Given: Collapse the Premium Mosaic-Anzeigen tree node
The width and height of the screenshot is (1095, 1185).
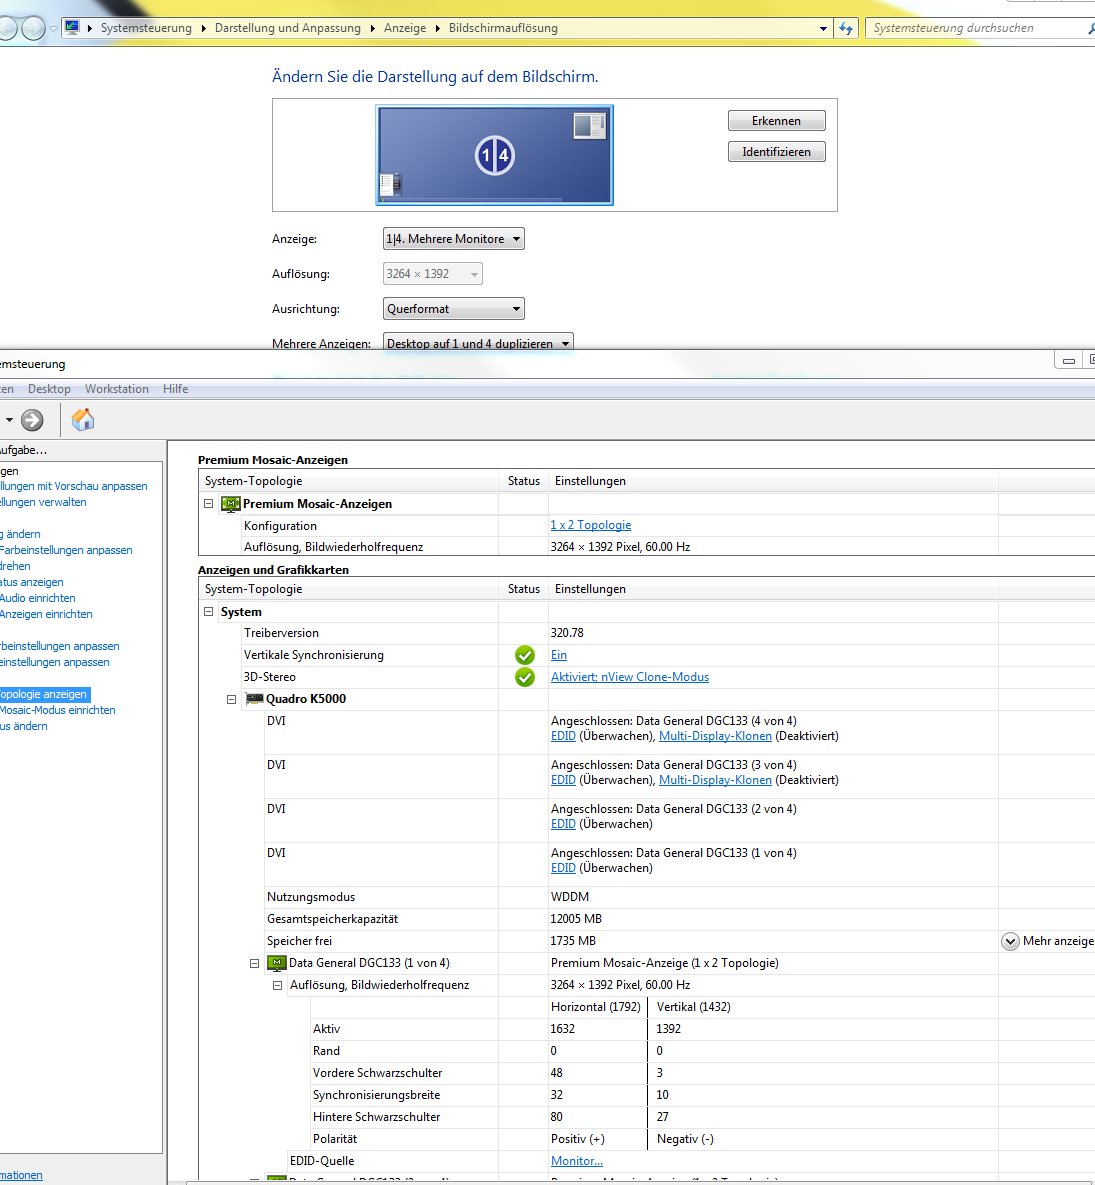Looking at the screenshot, I should [209, 503].
